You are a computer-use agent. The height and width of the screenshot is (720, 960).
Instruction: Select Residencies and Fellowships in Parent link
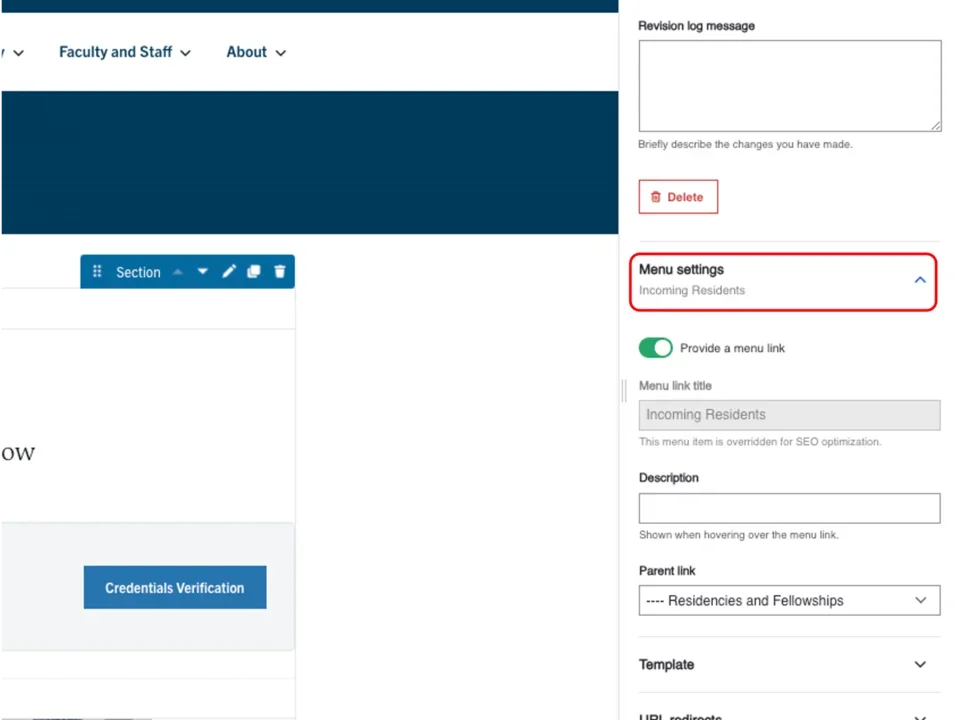[x=789, y=600]
